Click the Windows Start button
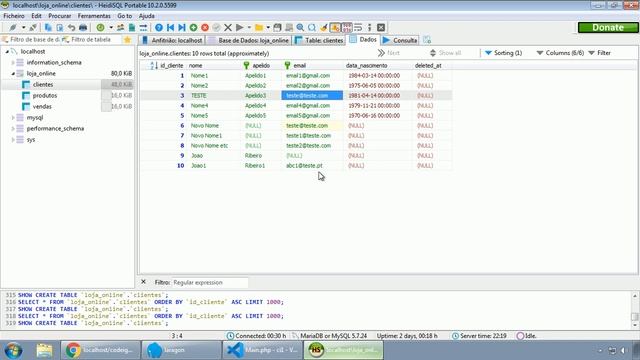The image size is (640, 360). click(13, 350)
